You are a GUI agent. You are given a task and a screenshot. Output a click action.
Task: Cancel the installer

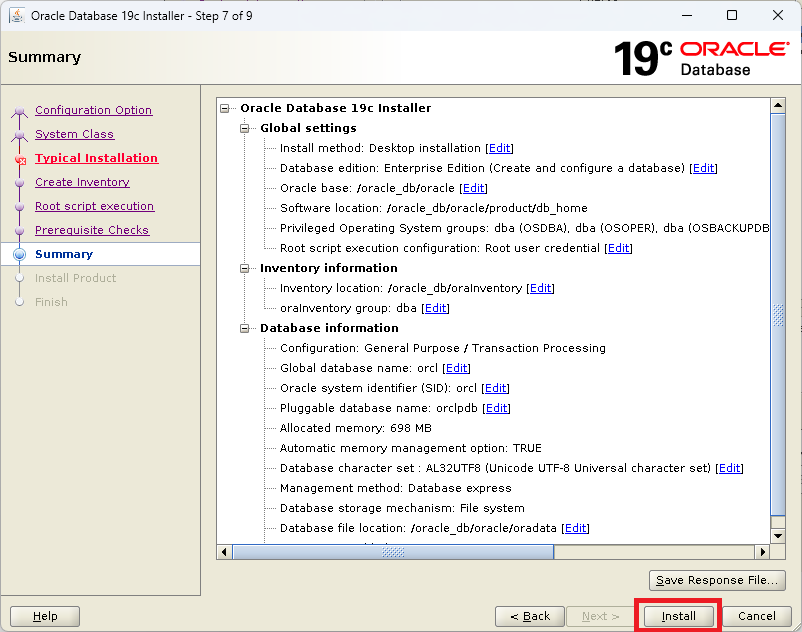756,616
